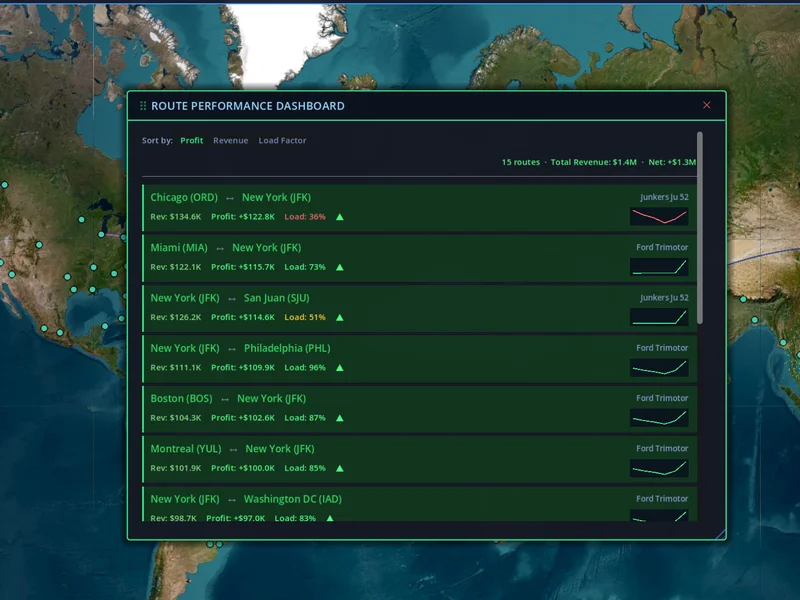This screenshot has width=800, height=600.
Task: Click the sparkline chart on the Montreal route row
Action: click(658, 467)
